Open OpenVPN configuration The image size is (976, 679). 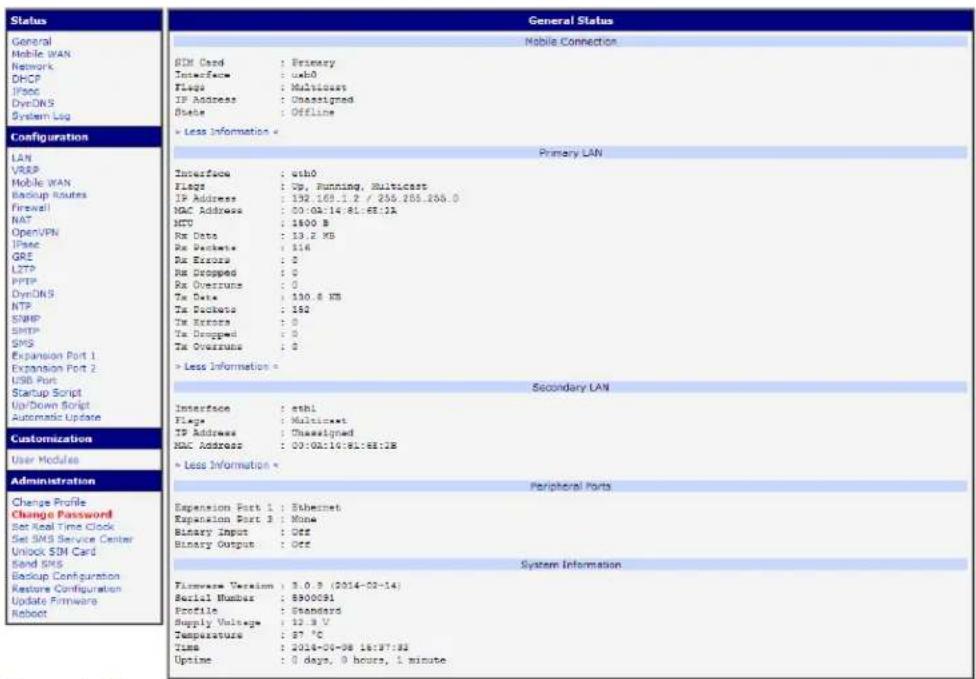tap(35, 232)
